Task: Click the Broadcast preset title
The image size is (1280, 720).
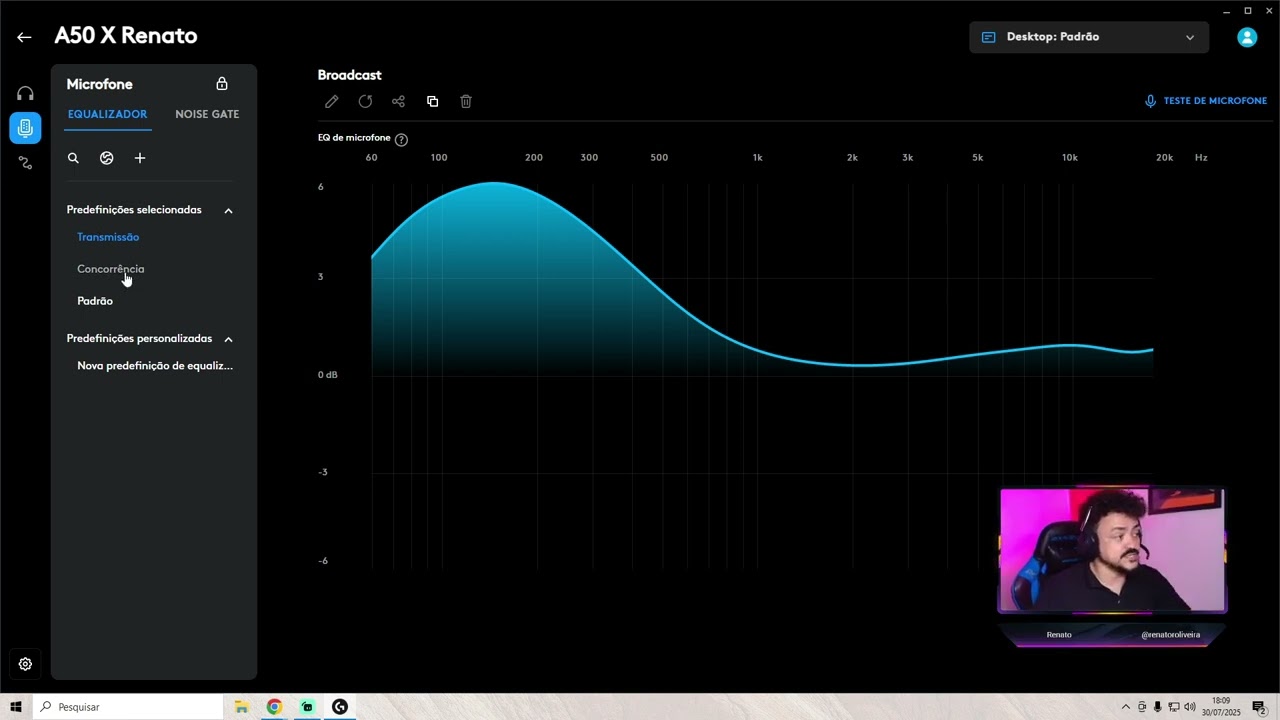Action: point(349,75)
